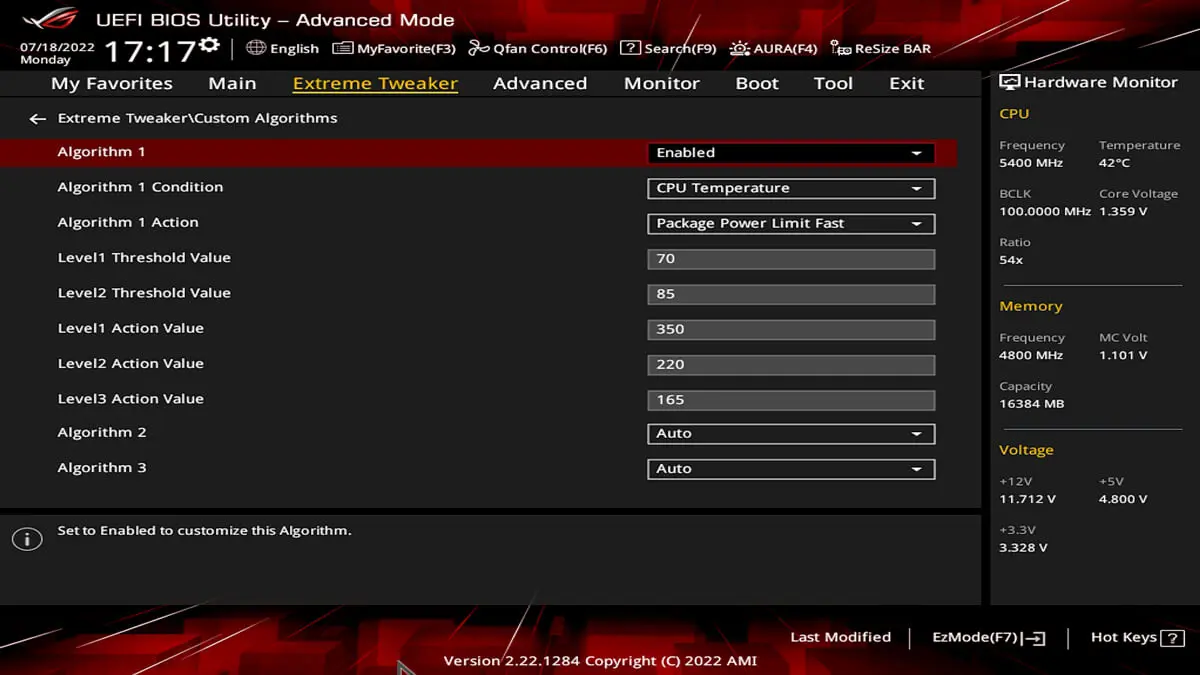Open AURA(F4) lighting icon
Viewport: 1200px width, 675px height.
[739, 48]
